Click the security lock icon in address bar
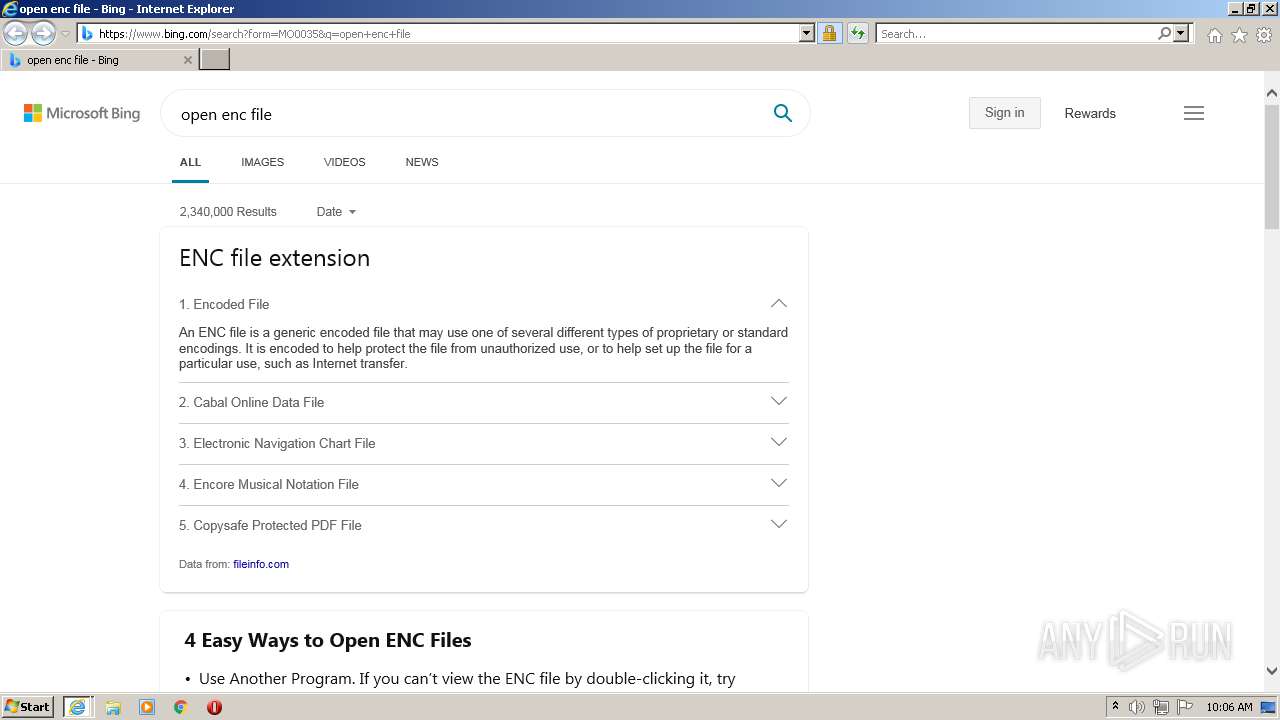The width and height of the screenshot is (1280, 720). [829, 33]
